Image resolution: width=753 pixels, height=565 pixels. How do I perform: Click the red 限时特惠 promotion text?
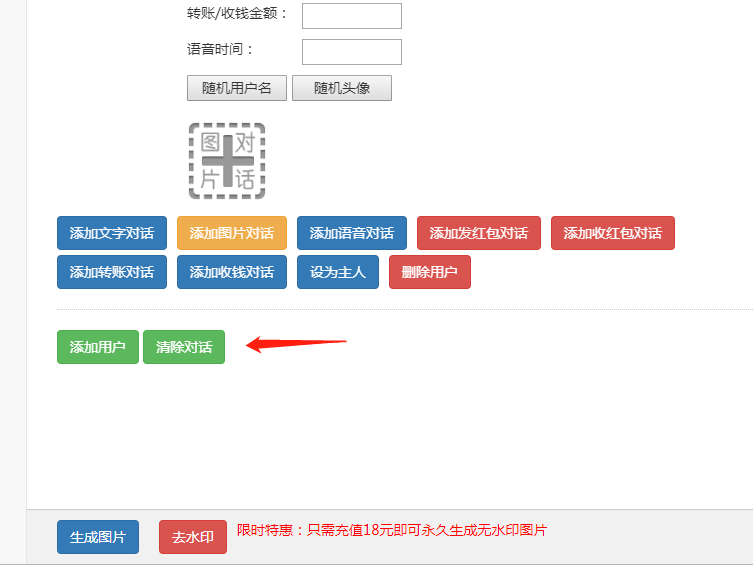392,530
